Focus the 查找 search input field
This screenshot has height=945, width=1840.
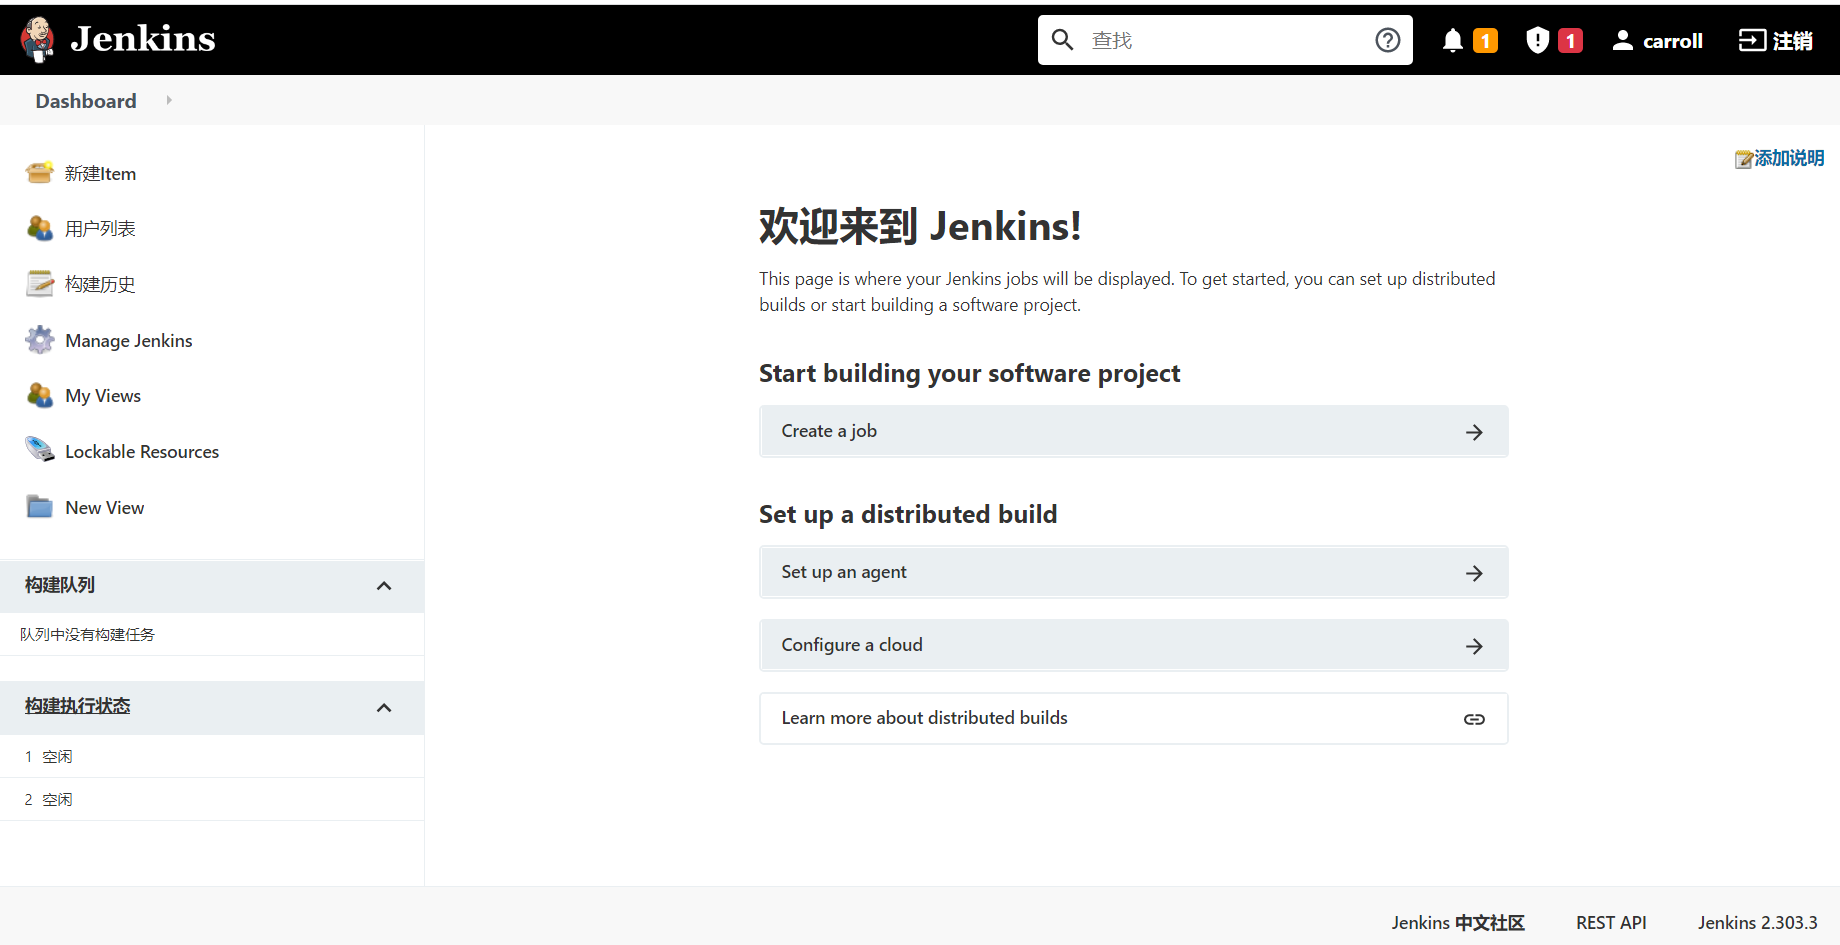(x=1225, y=40)
